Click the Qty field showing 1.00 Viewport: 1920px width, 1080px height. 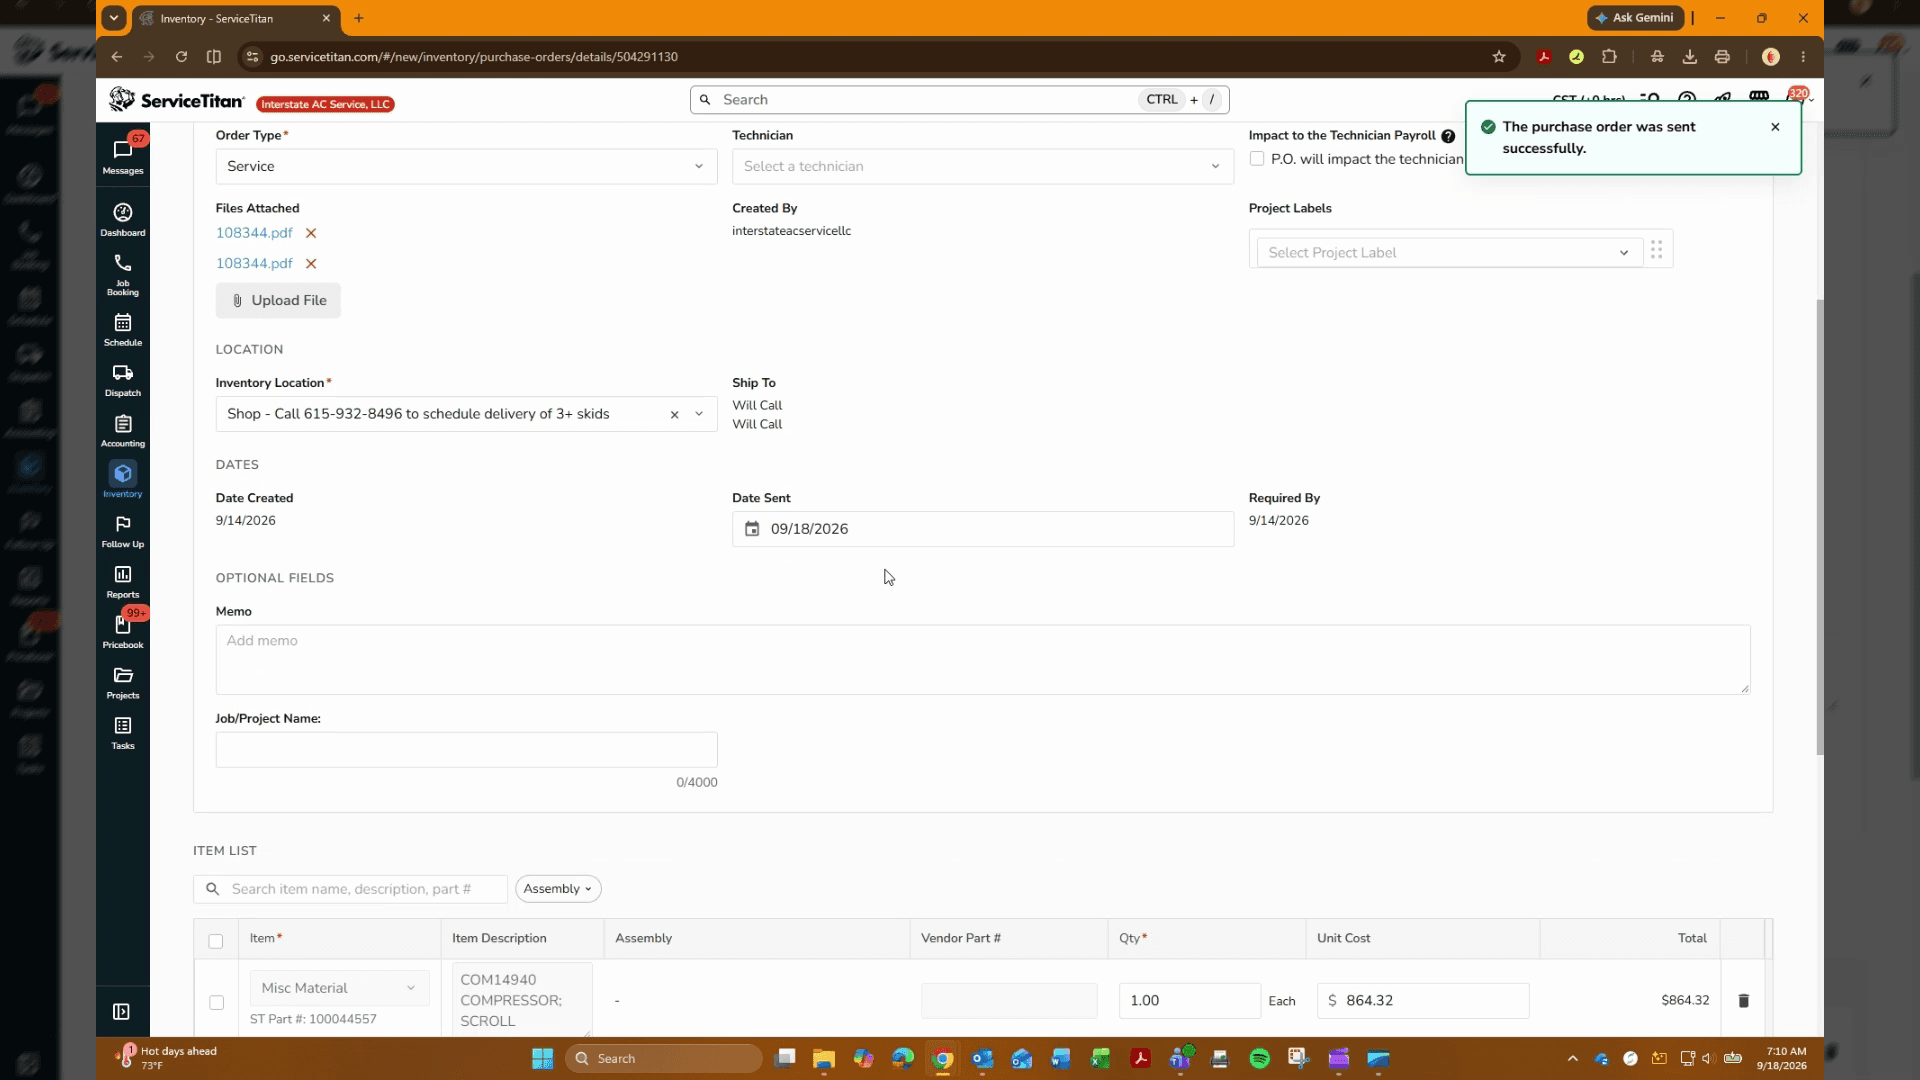point(1189,1001)
